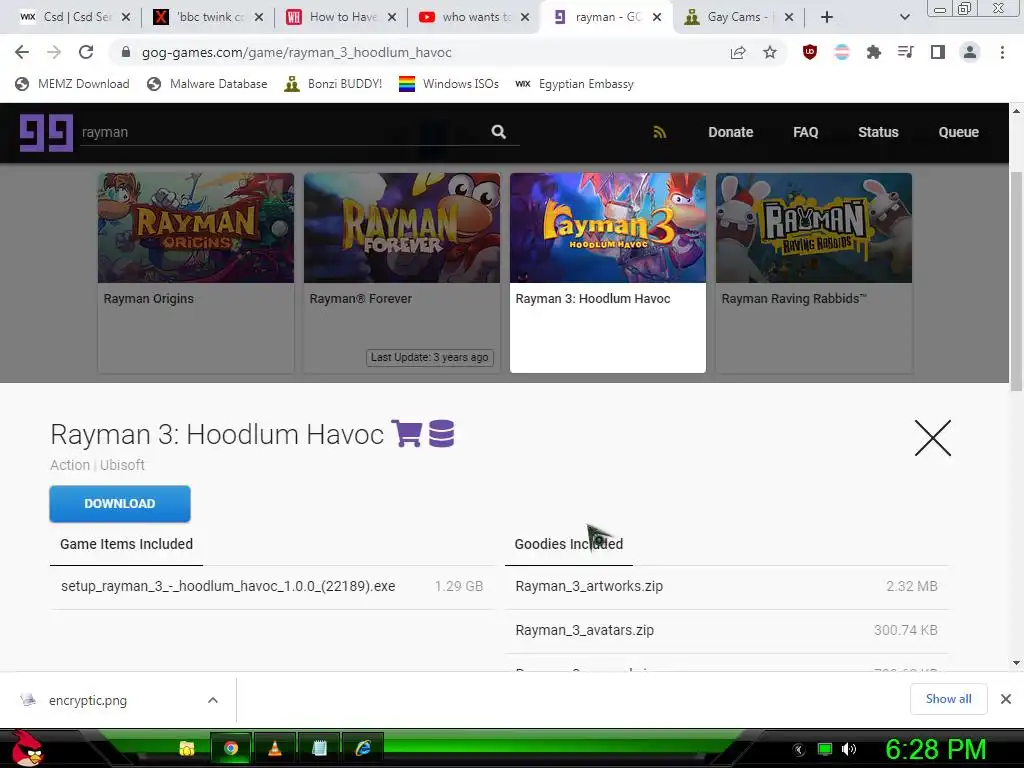1024x768 pixels.
Task: Click Show all downloads button
Action: tap(948, 699)
